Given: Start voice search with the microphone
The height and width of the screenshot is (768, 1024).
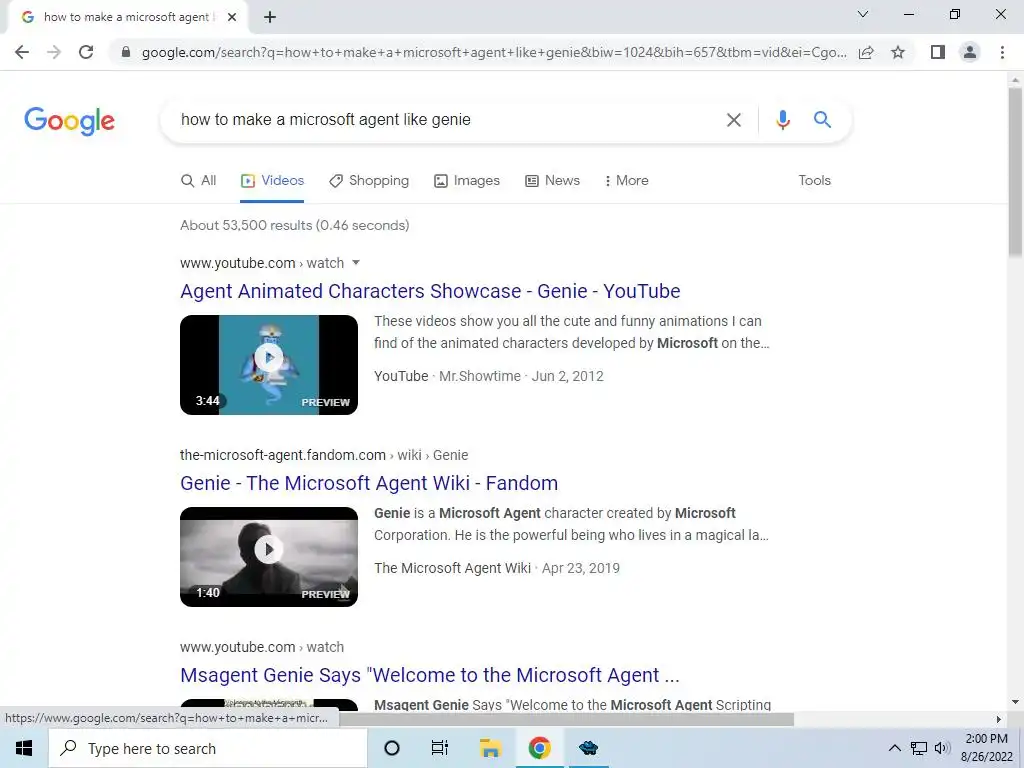Looking at the screenshot, I should click(x=782, y=120).
